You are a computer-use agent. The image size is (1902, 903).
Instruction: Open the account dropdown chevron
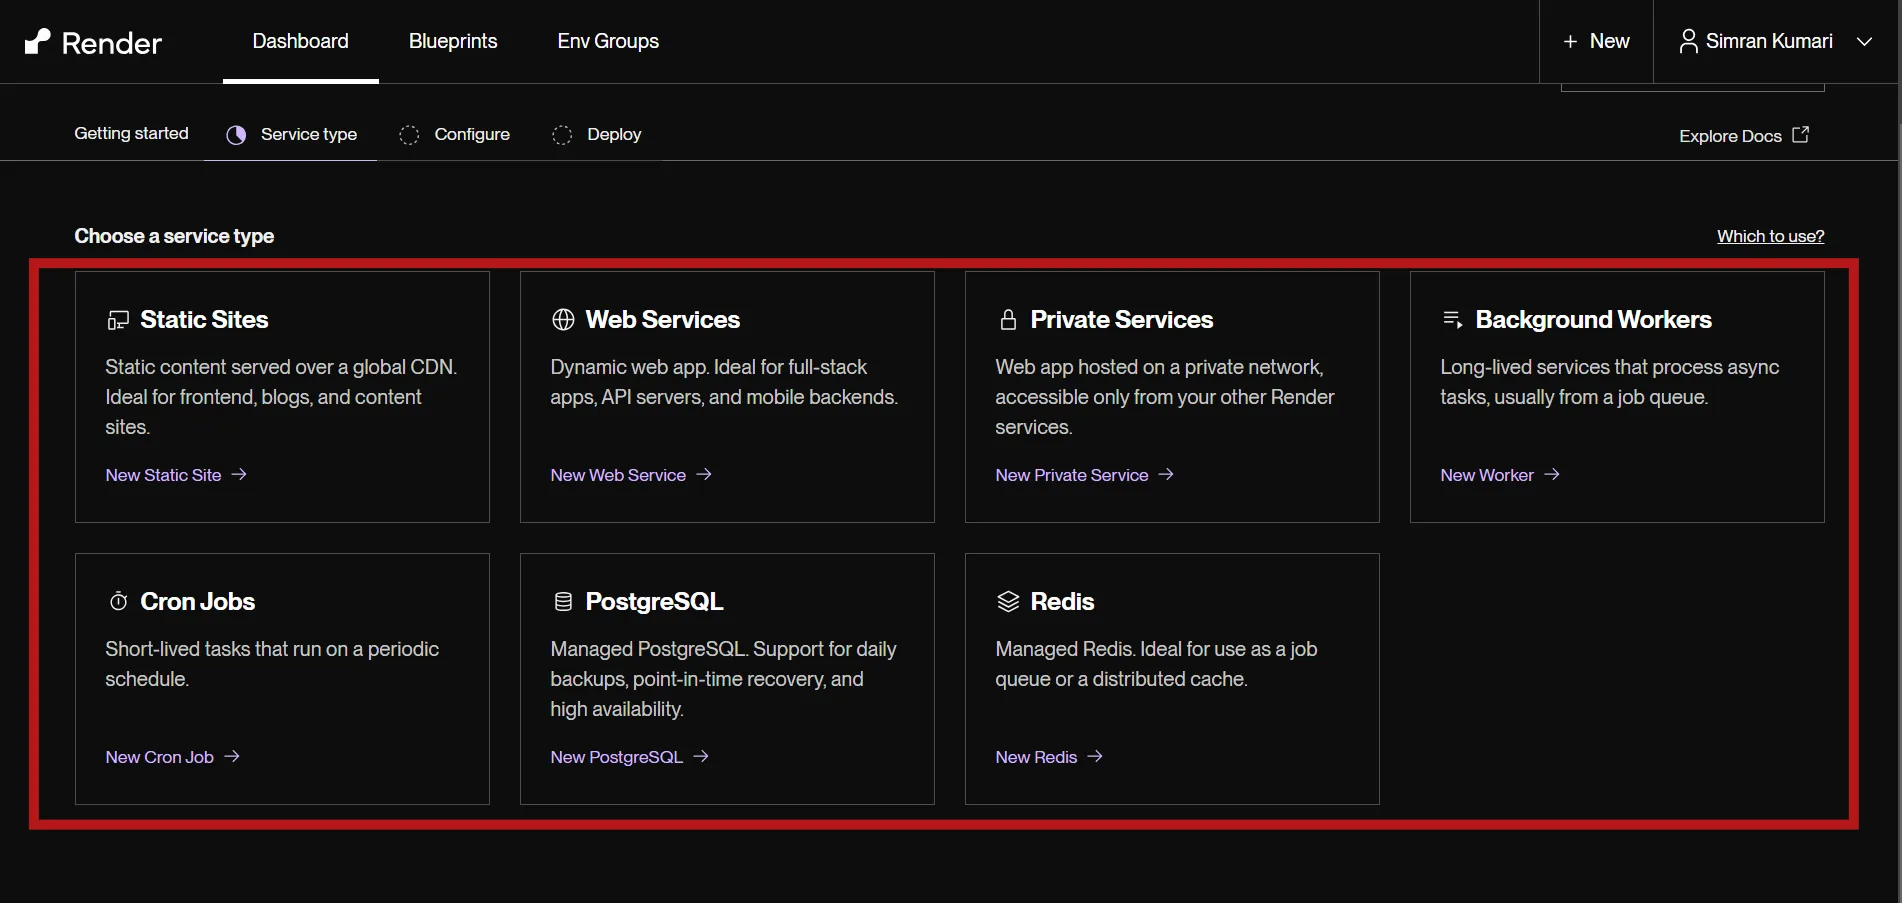tap(1866, 42)
